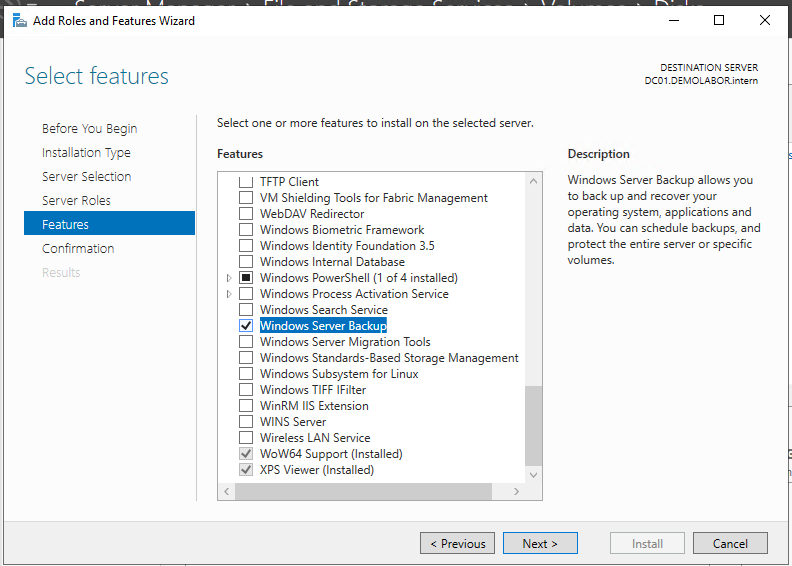The image size is (792, 566).
Task: Expand the Windows Process Activation Service node
Action: pyautogui.click(x=229, y=294)
